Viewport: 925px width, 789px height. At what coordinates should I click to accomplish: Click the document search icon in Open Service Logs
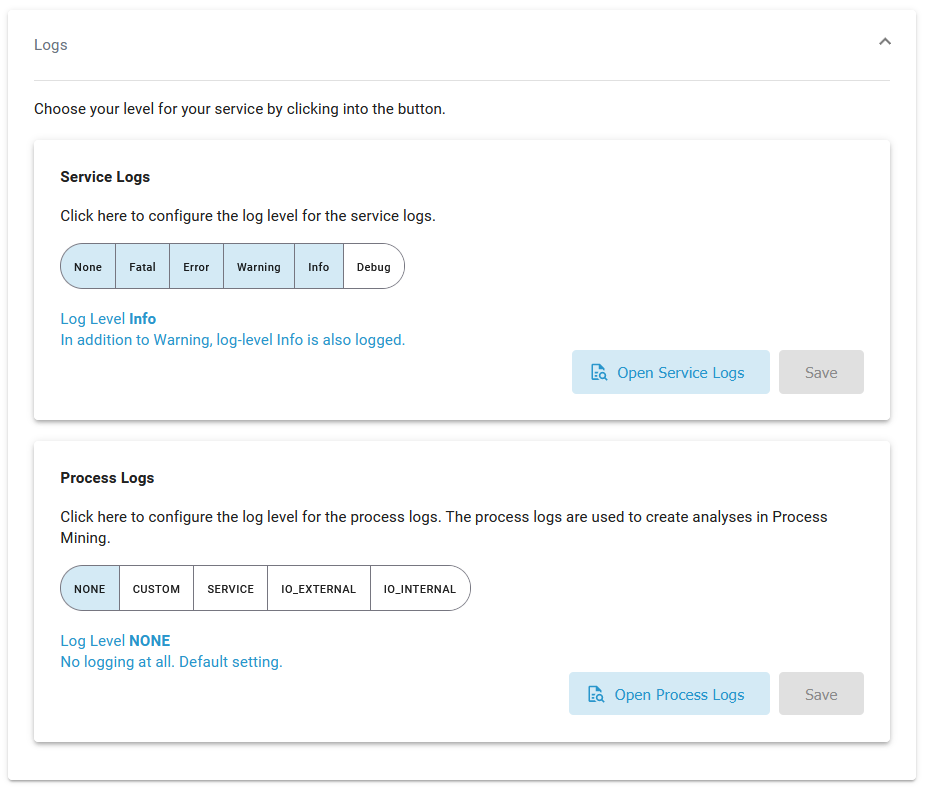pyautogui.click(x=599, y=373)
